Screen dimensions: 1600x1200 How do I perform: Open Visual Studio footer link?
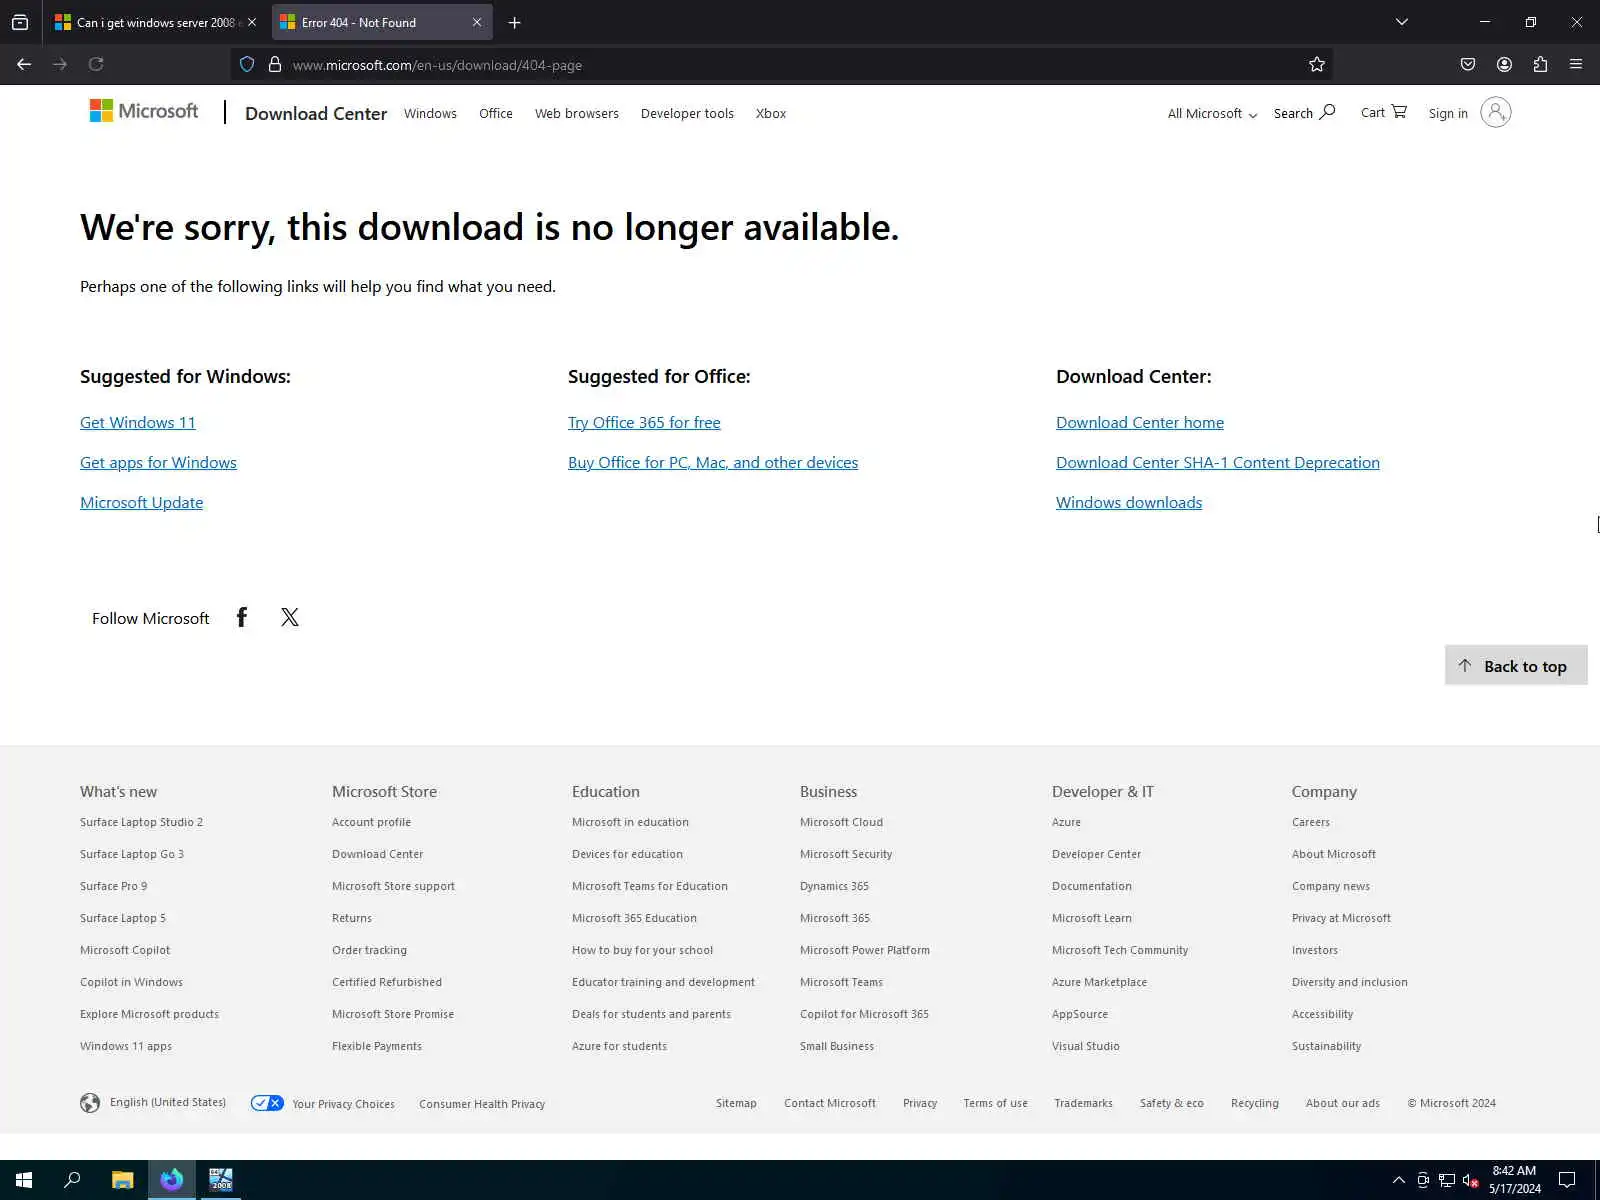(x=1085, y=1046)
